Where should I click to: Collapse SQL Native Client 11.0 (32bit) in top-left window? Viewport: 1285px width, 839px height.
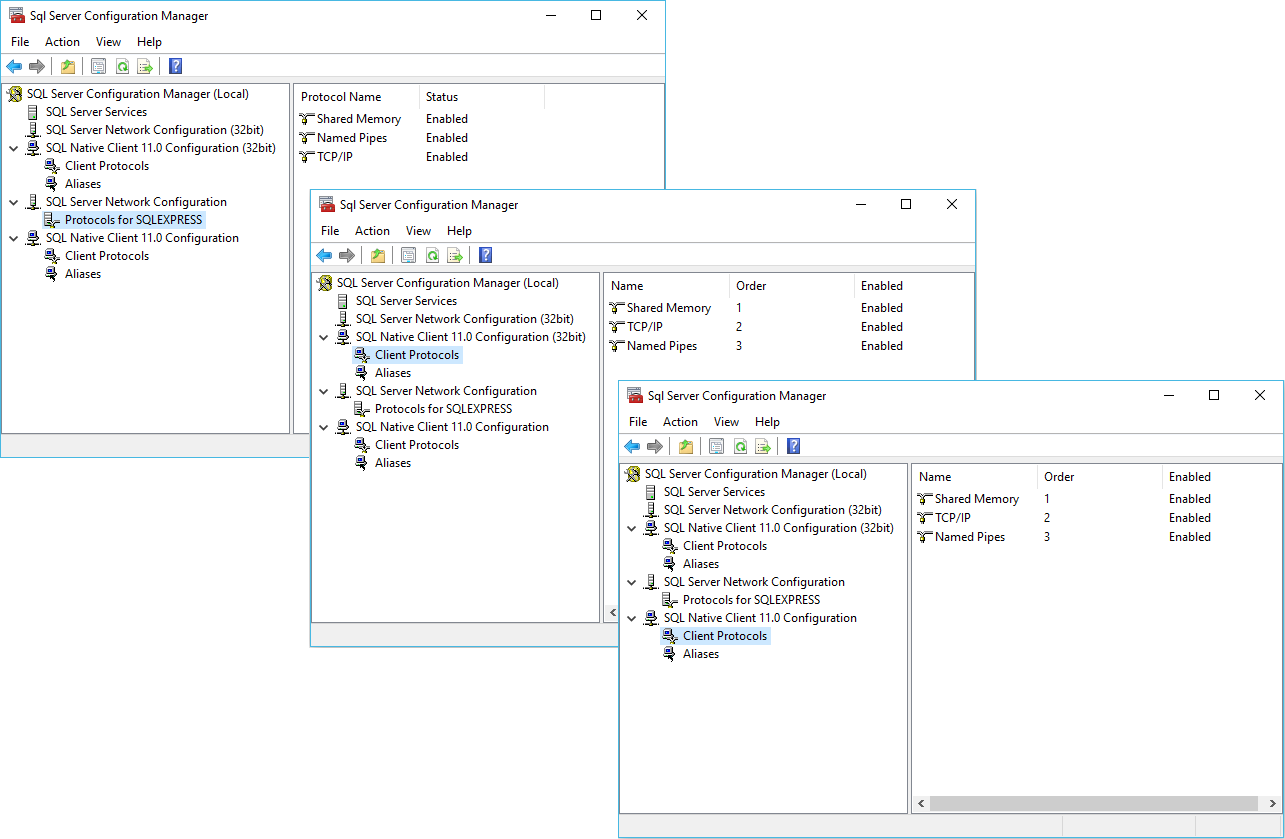pos(14,148)
